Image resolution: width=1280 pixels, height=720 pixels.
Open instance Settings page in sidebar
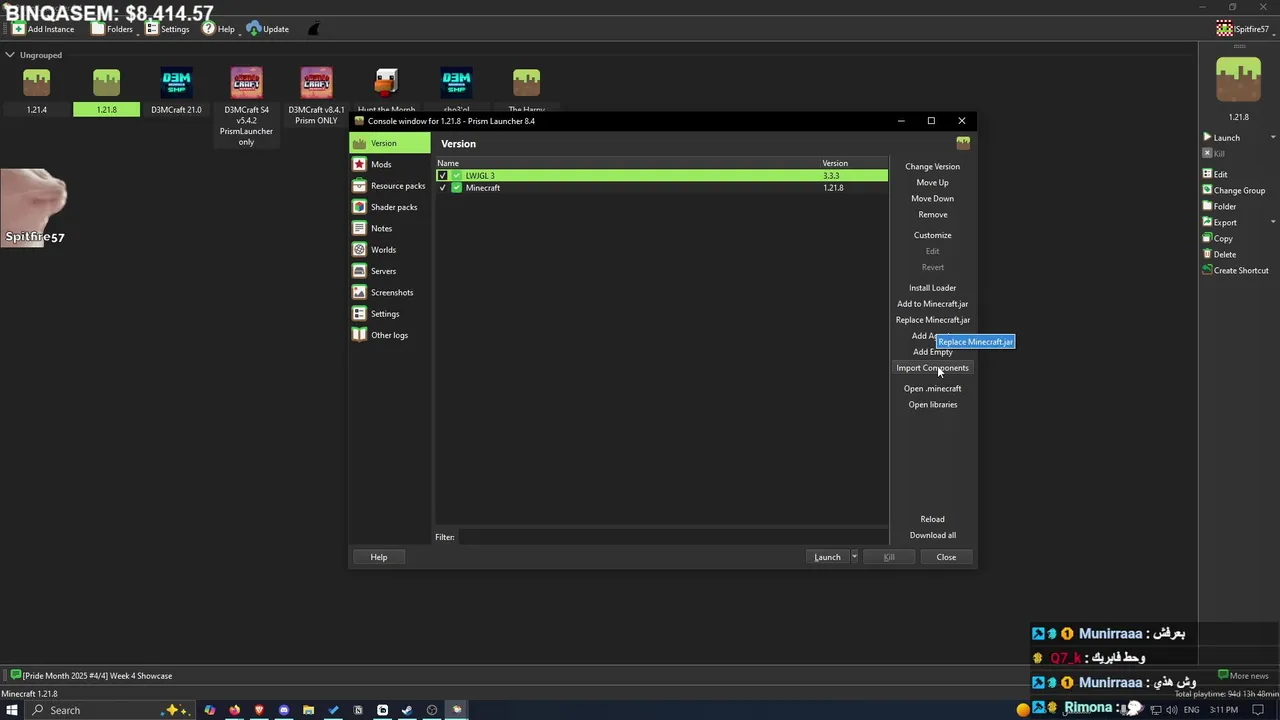[390, 314]
